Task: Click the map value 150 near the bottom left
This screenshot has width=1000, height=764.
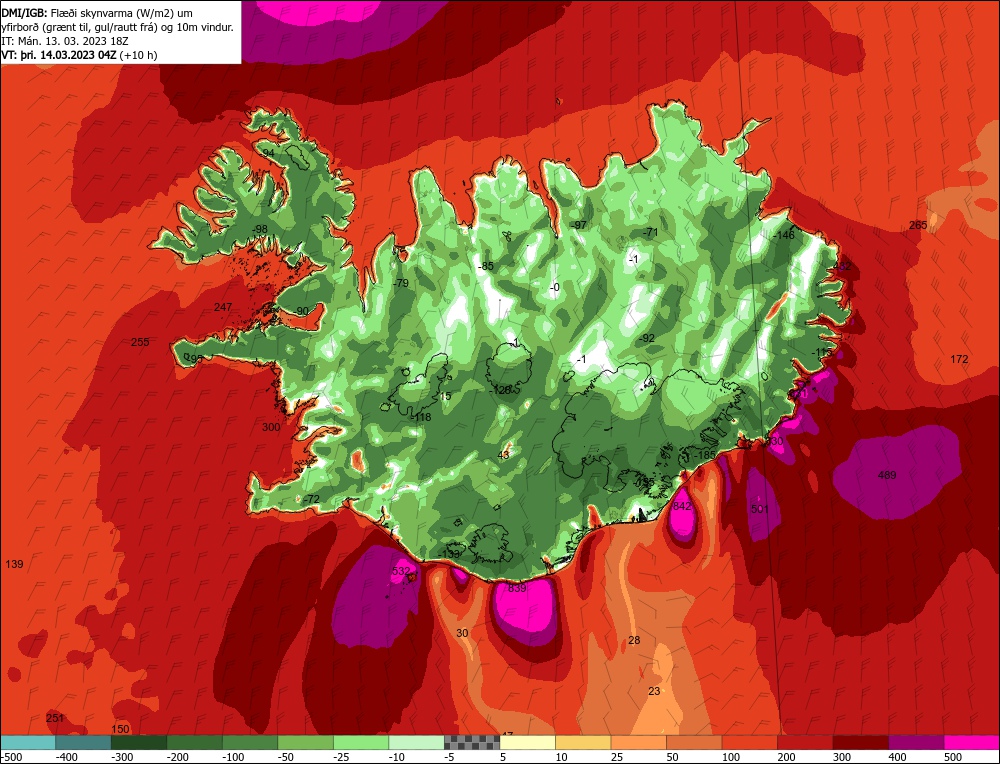Action: coord(120,729)
